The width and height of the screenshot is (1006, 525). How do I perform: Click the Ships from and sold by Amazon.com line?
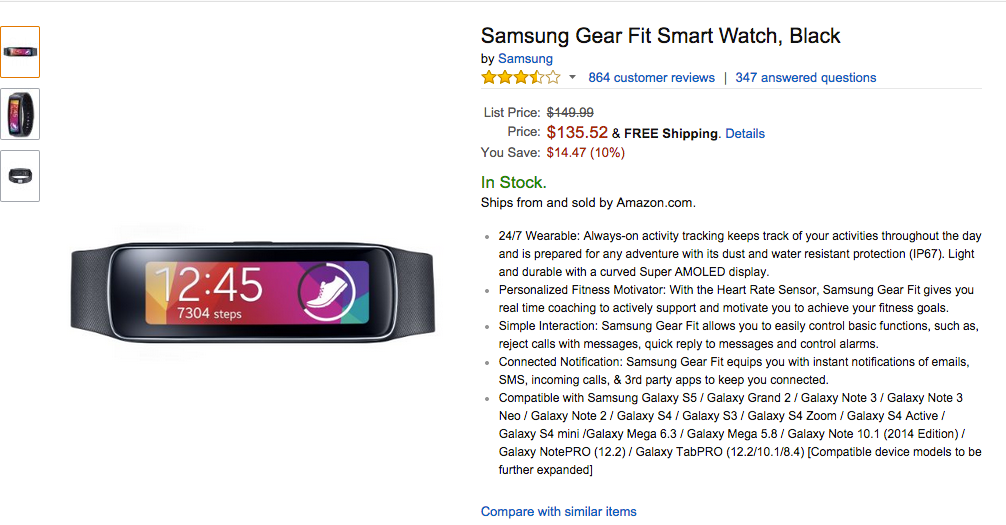pos(587,203)
